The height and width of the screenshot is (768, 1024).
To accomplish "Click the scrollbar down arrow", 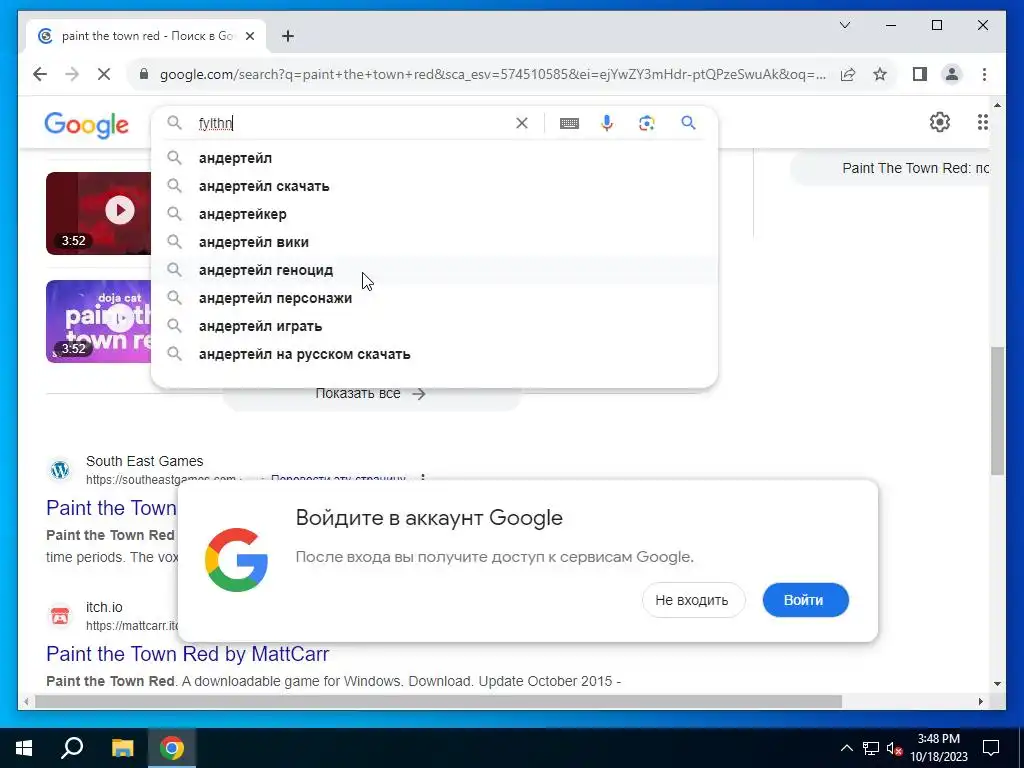I will [x=997, y=684].
